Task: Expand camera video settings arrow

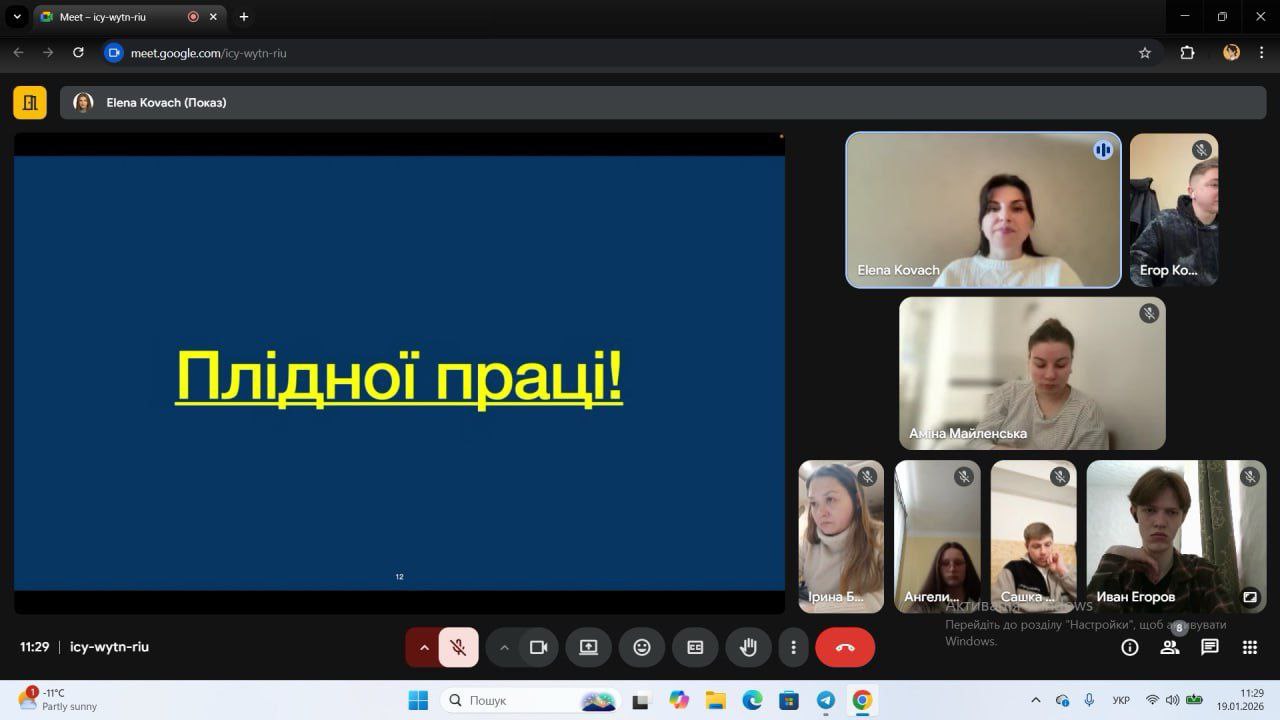Action: pos(504,647)
